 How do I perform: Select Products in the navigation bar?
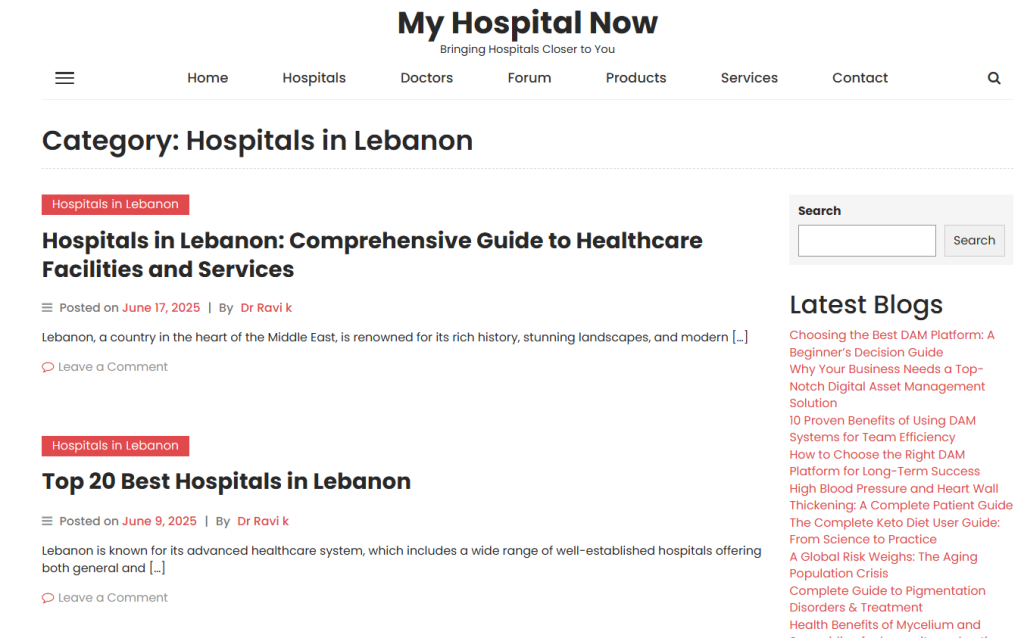636,78
